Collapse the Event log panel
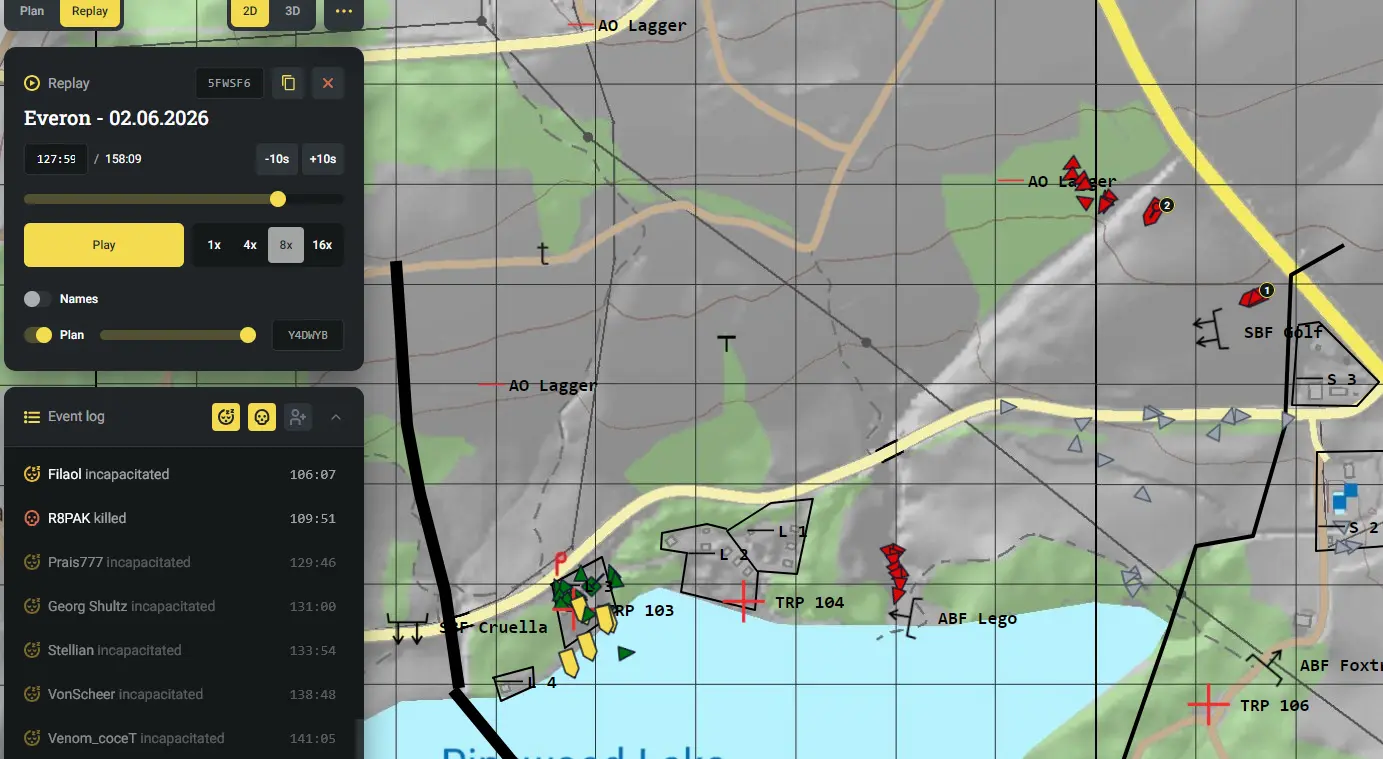 [336, 417]
